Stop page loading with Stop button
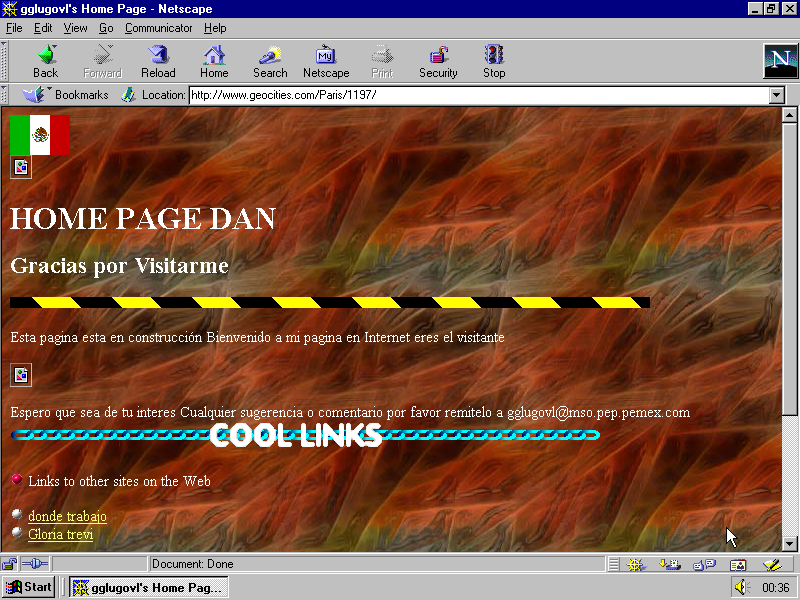 click(x=494, y=61)
